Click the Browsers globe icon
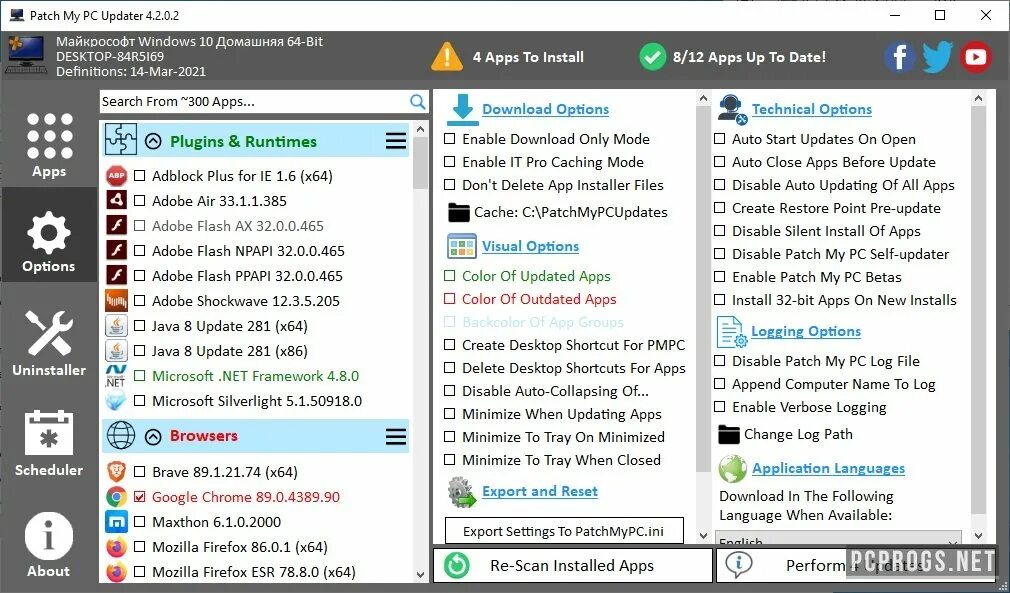 [x=120, y=436]
